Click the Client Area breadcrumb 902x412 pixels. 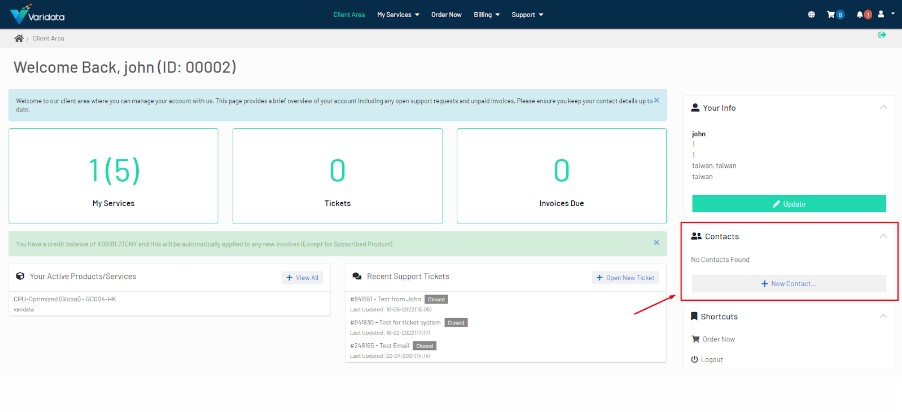point(48,39)
